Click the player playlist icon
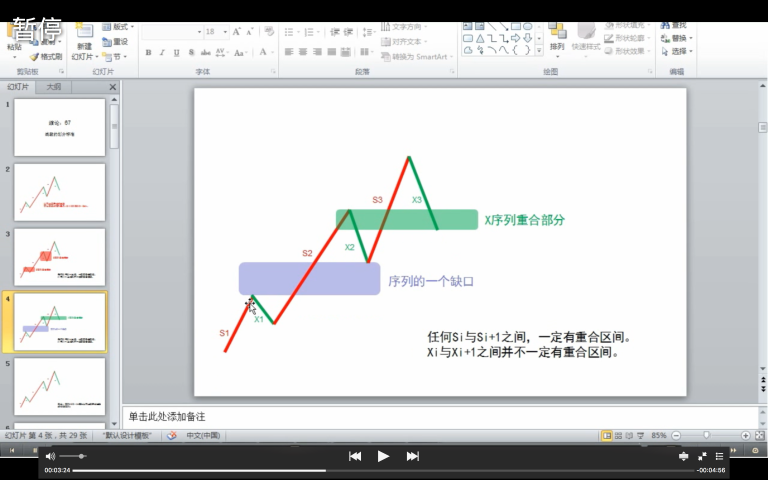The image size is (768, 480). point(719,456)
